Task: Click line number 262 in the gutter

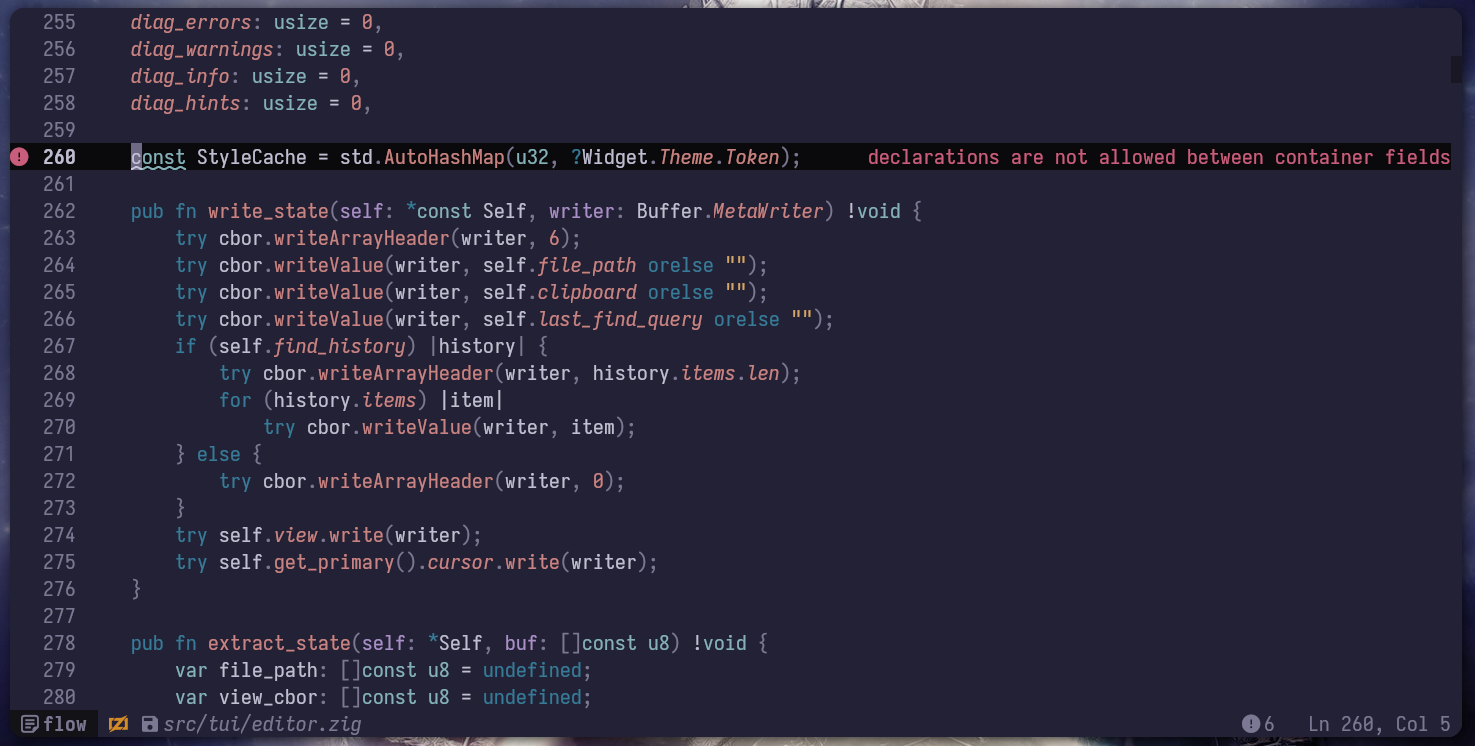Action: 59,211
